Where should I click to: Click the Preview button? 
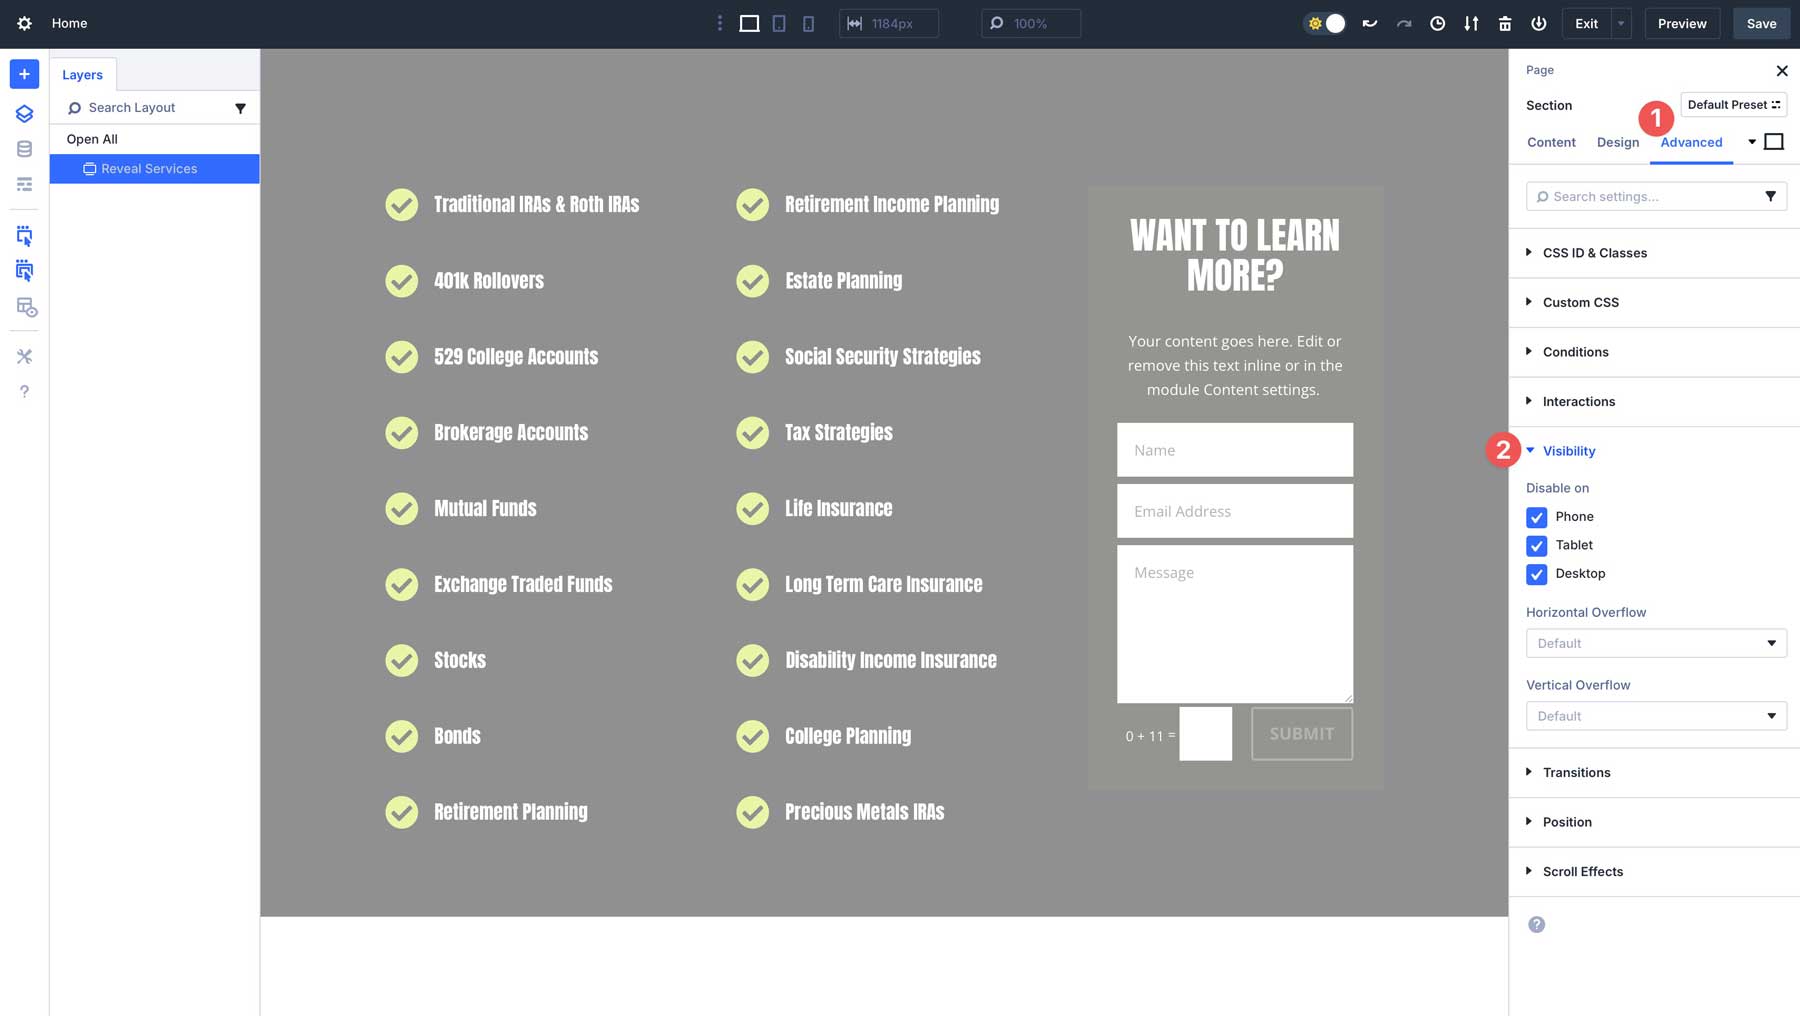coord(1682,23)
